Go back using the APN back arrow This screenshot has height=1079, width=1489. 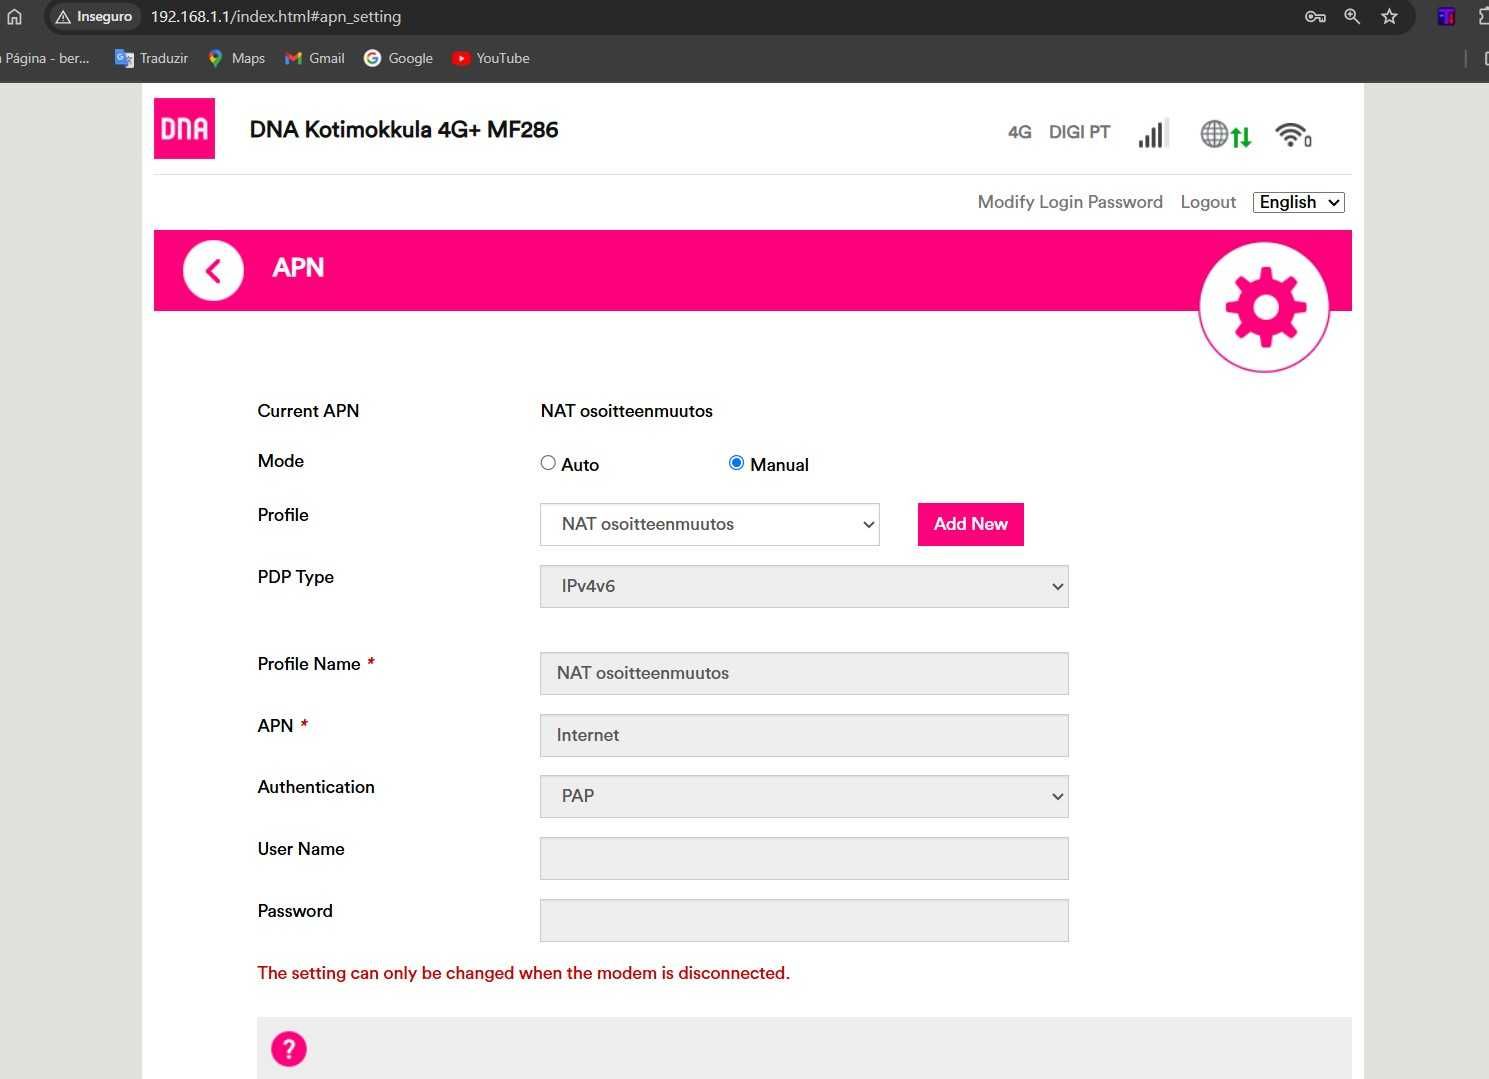[x=213, y=270]
